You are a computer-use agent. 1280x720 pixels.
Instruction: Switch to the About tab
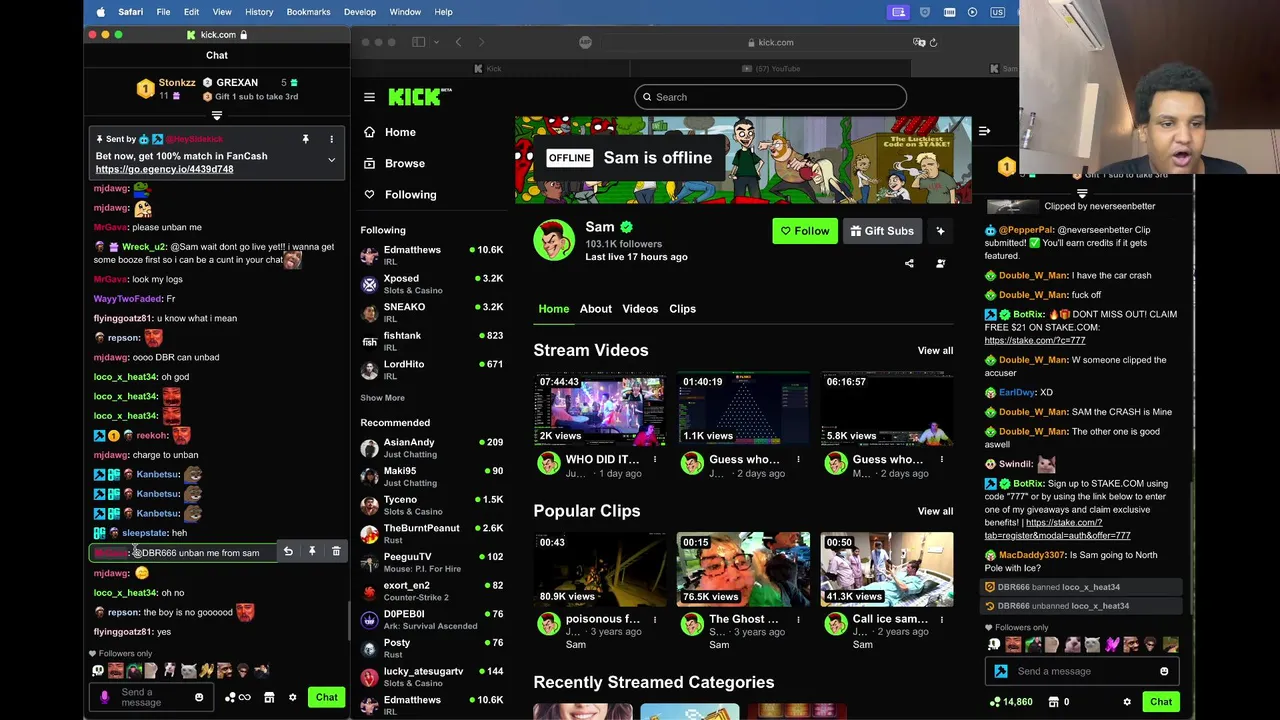[x=595, y=309]
